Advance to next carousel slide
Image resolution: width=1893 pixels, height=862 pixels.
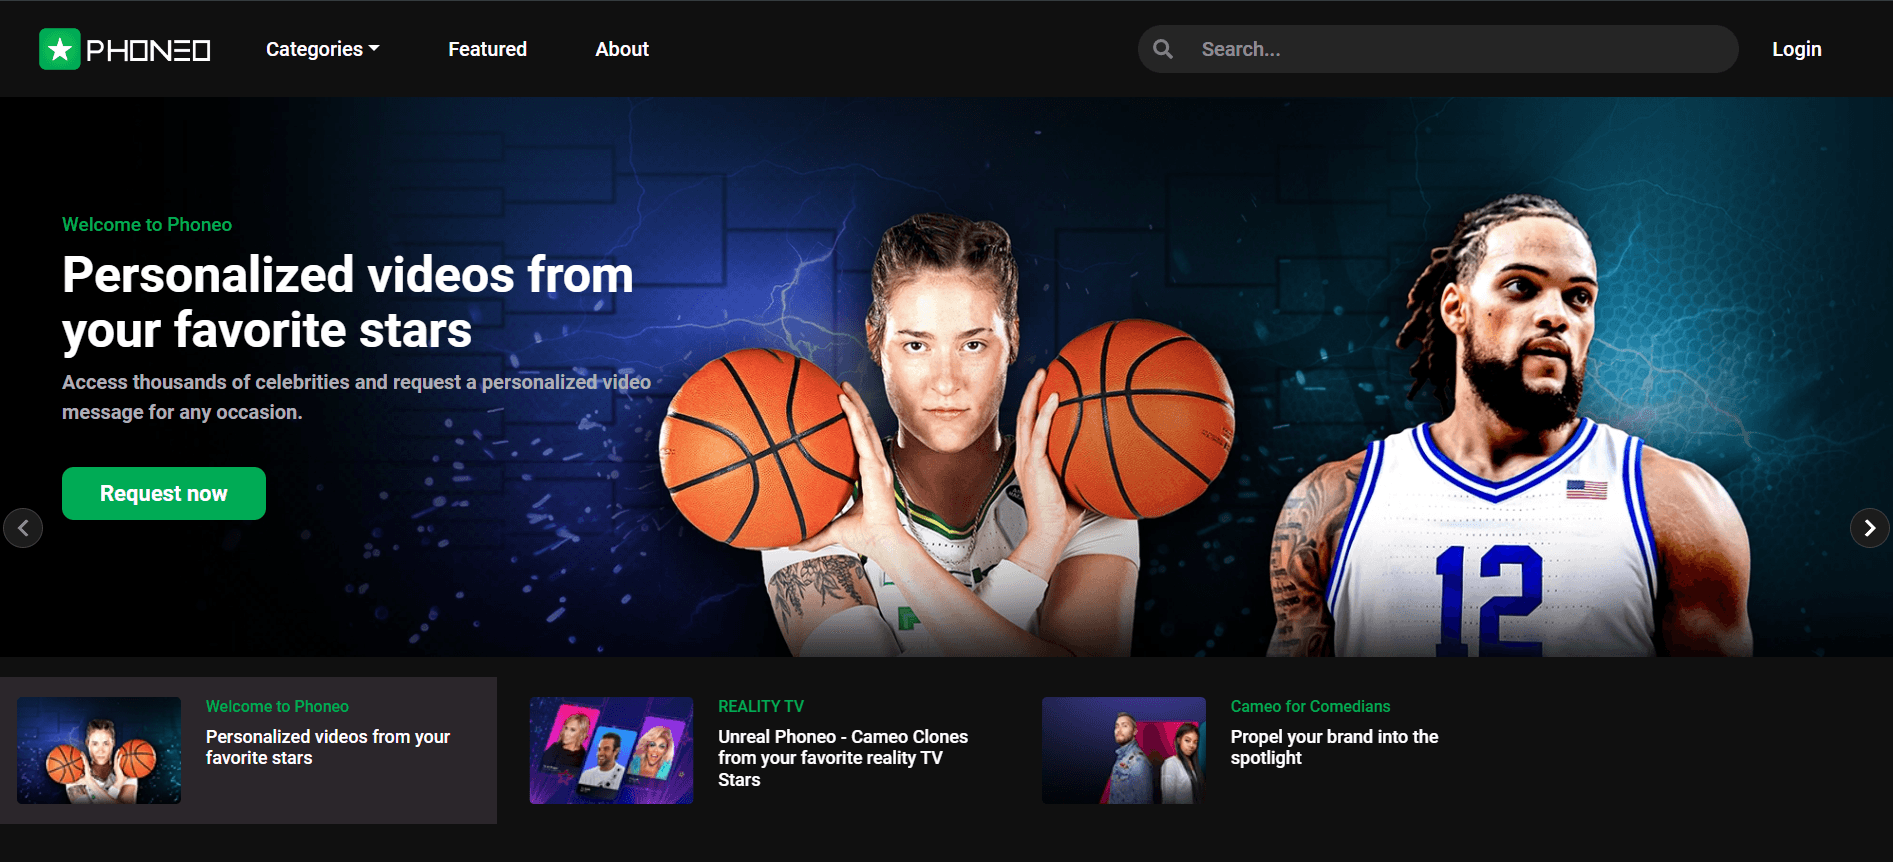[x=1869, y=528]
